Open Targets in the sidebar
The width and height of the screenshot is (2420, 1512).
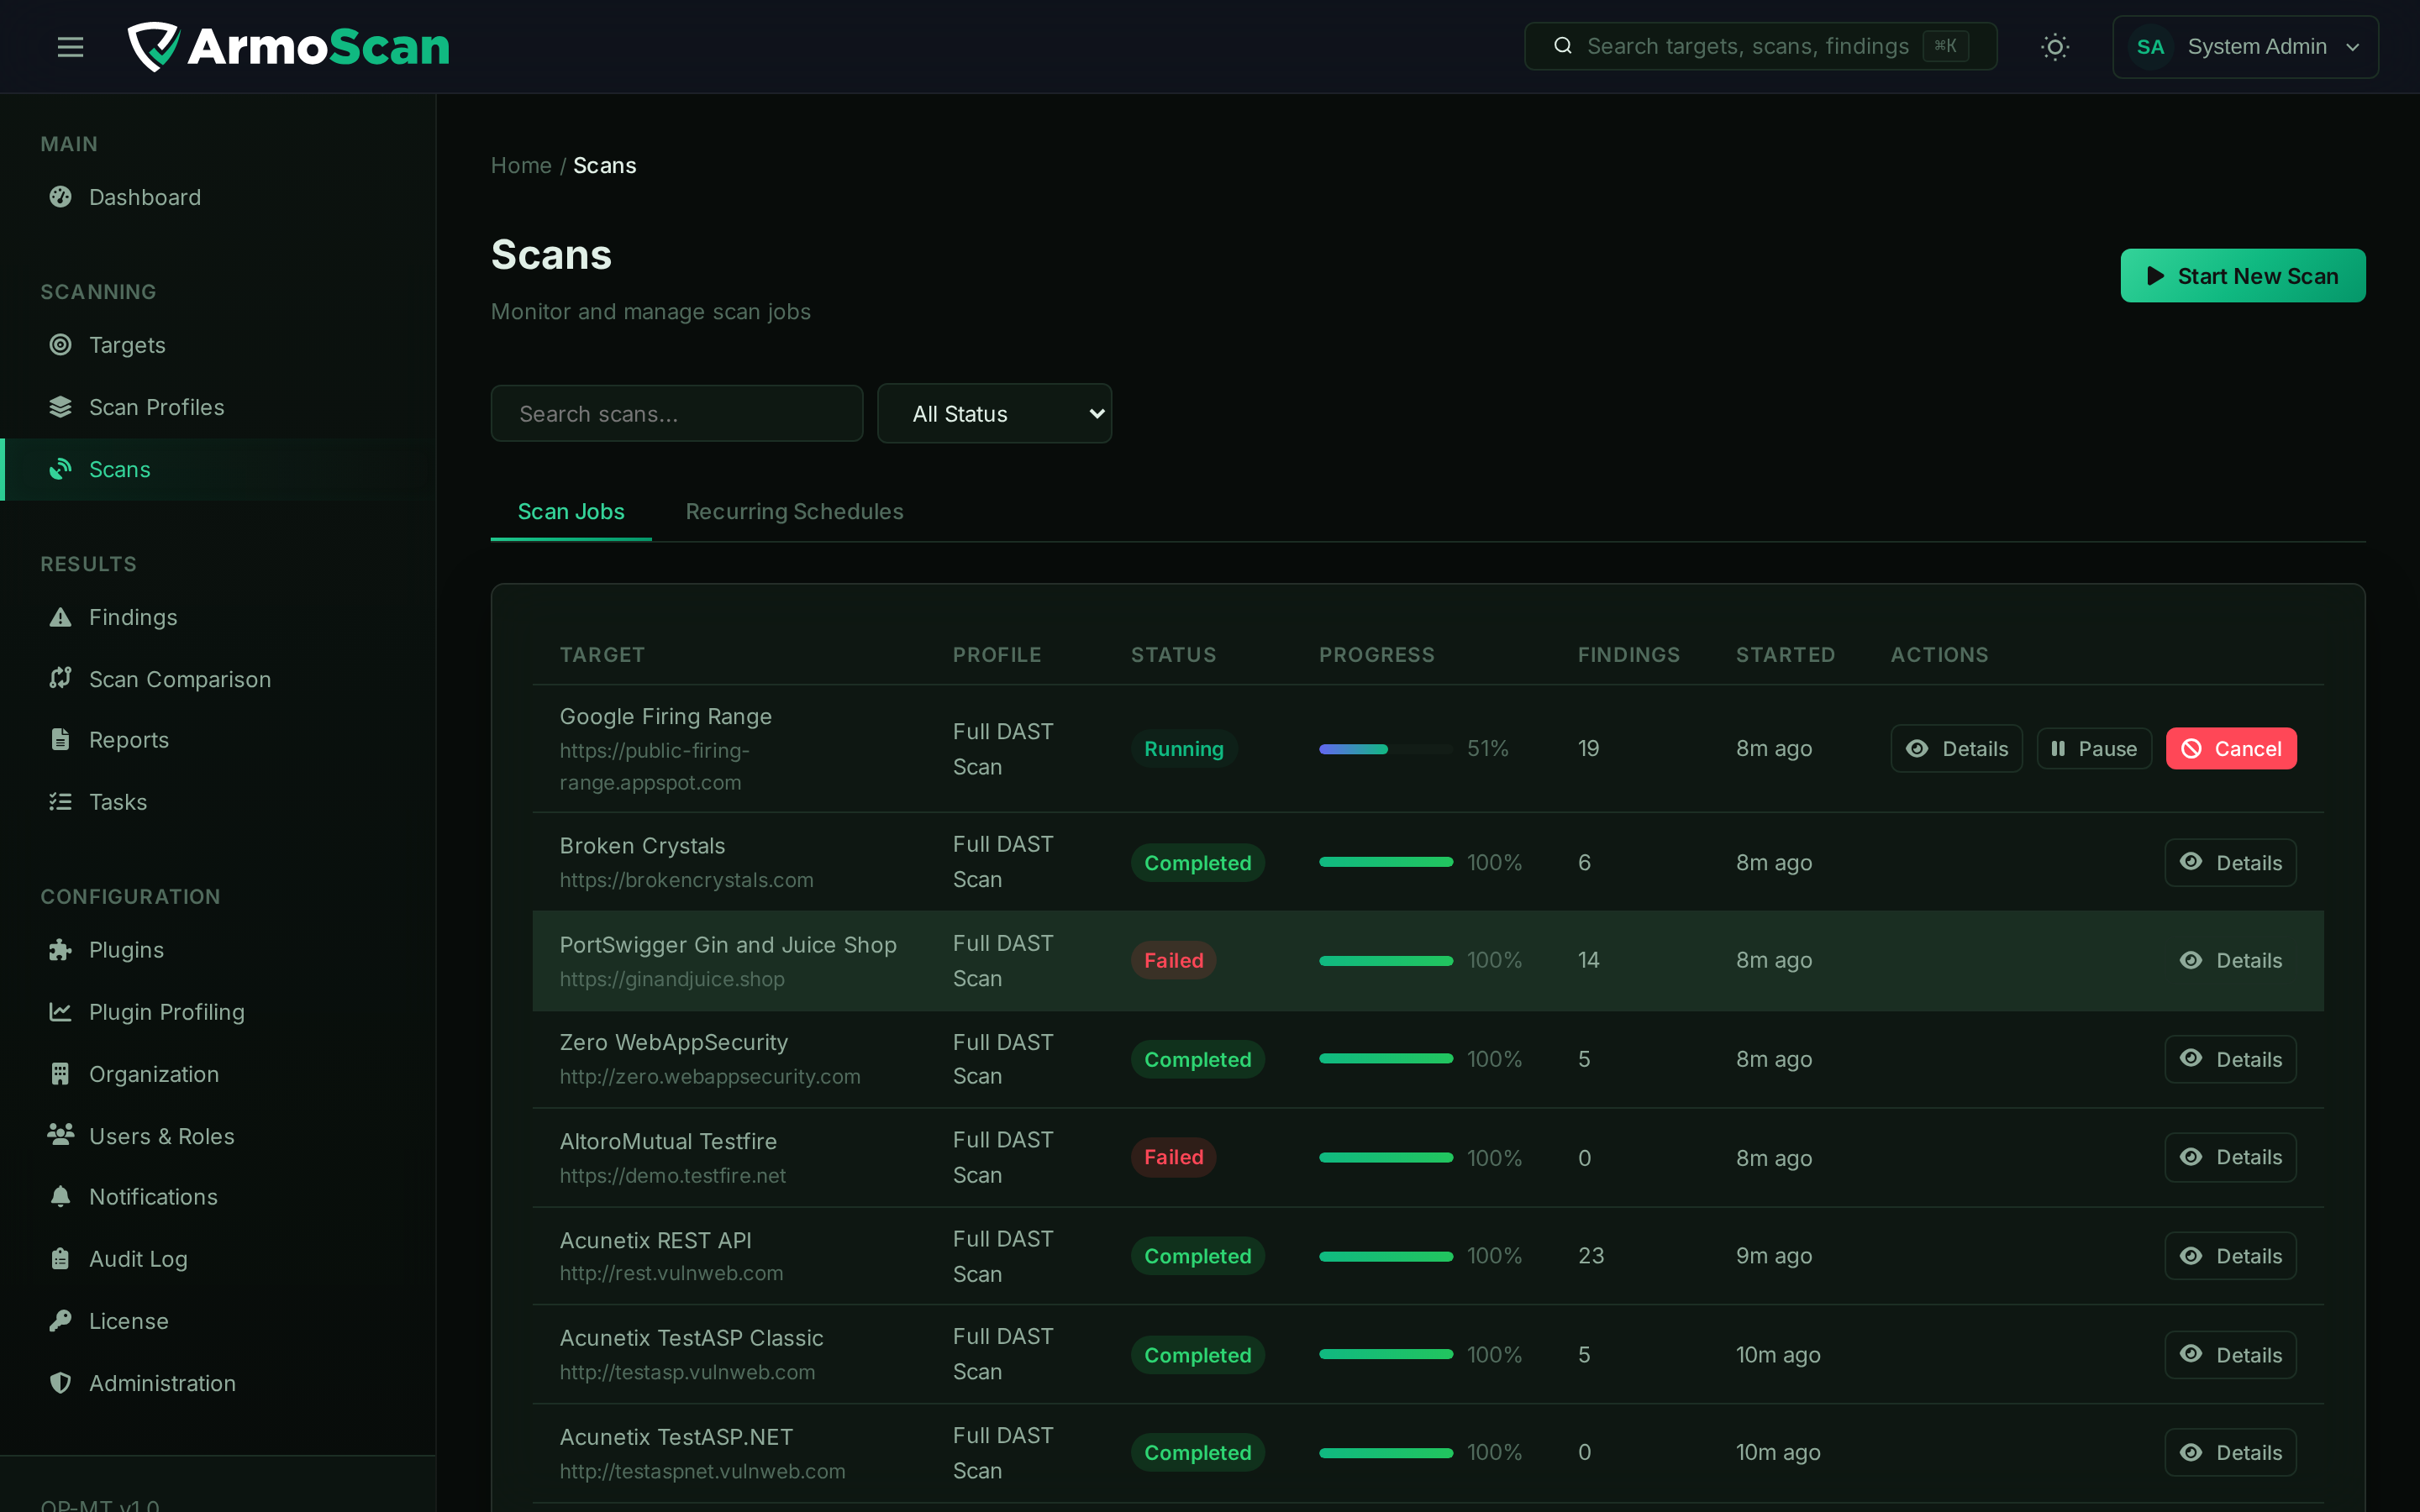pyautogui.click(x=218, y=345)
